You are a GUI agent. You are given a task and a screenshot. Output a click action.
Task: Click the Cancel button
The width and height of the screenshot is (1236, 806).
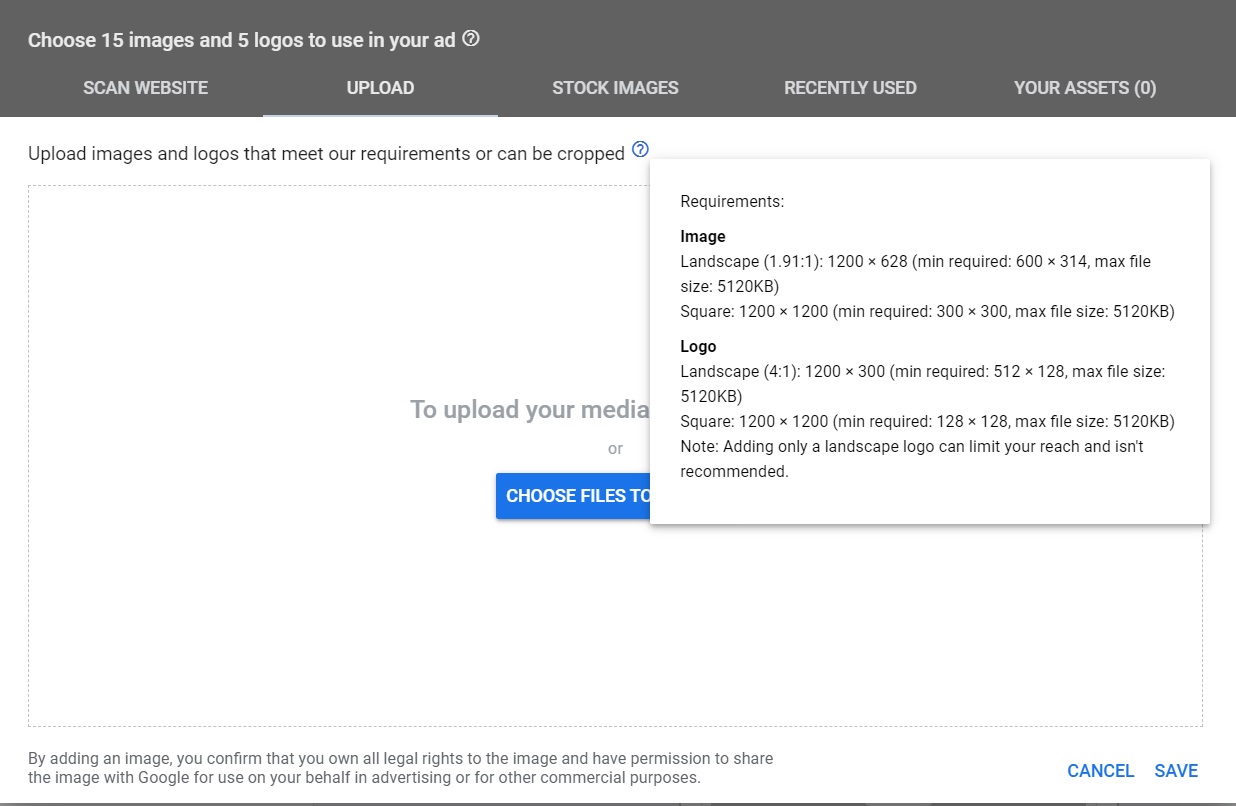tap(1100, 771)
